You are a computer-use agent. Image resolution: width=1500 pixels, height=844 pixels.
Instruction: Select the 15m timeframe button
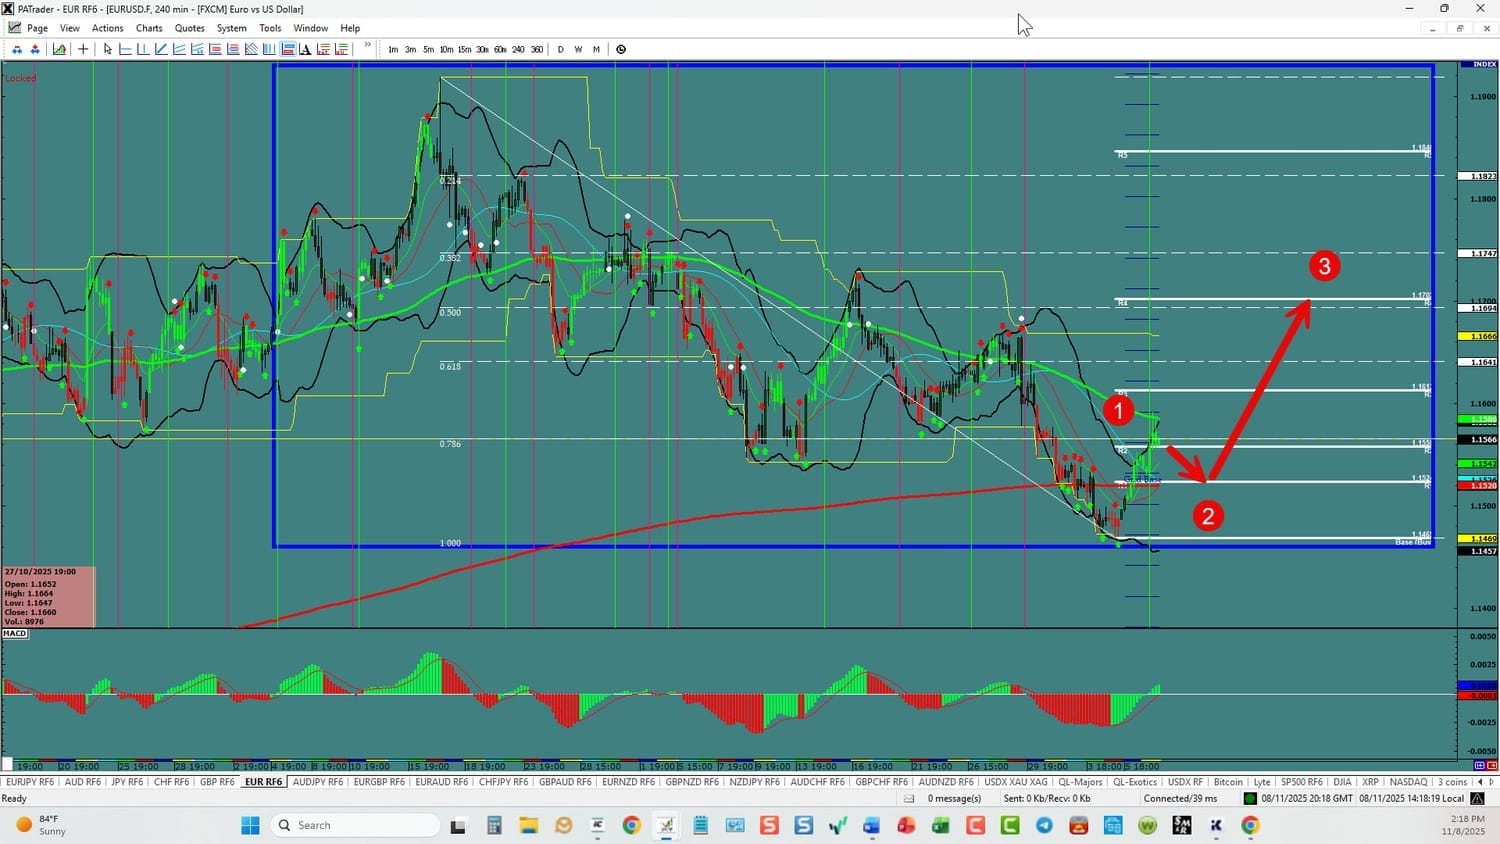coord(464,49)
